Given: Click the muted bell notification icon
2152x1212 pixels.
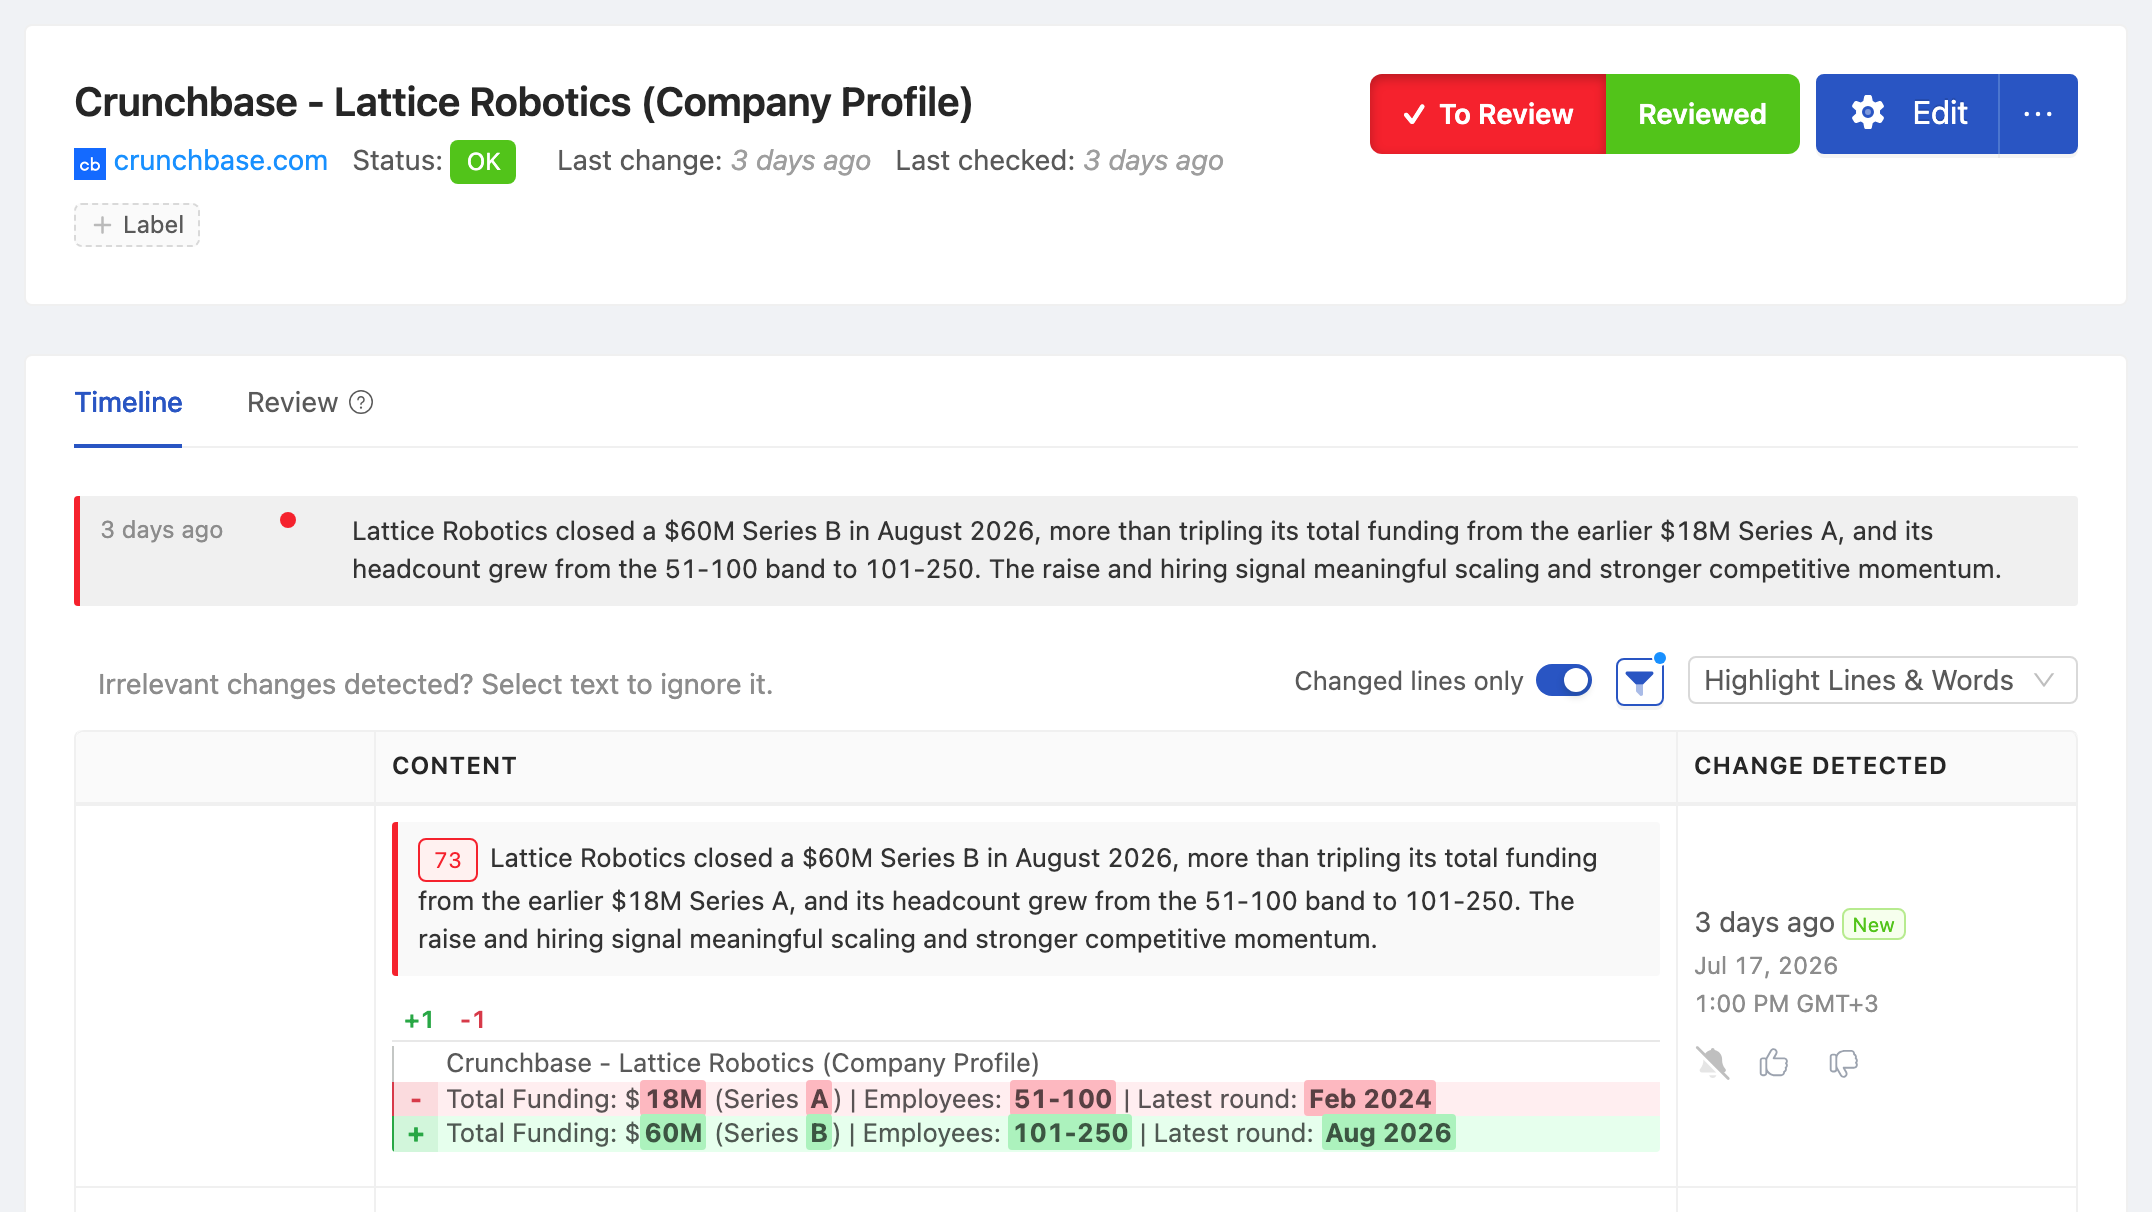Looking at the screenshot, I should 1713,1063.
